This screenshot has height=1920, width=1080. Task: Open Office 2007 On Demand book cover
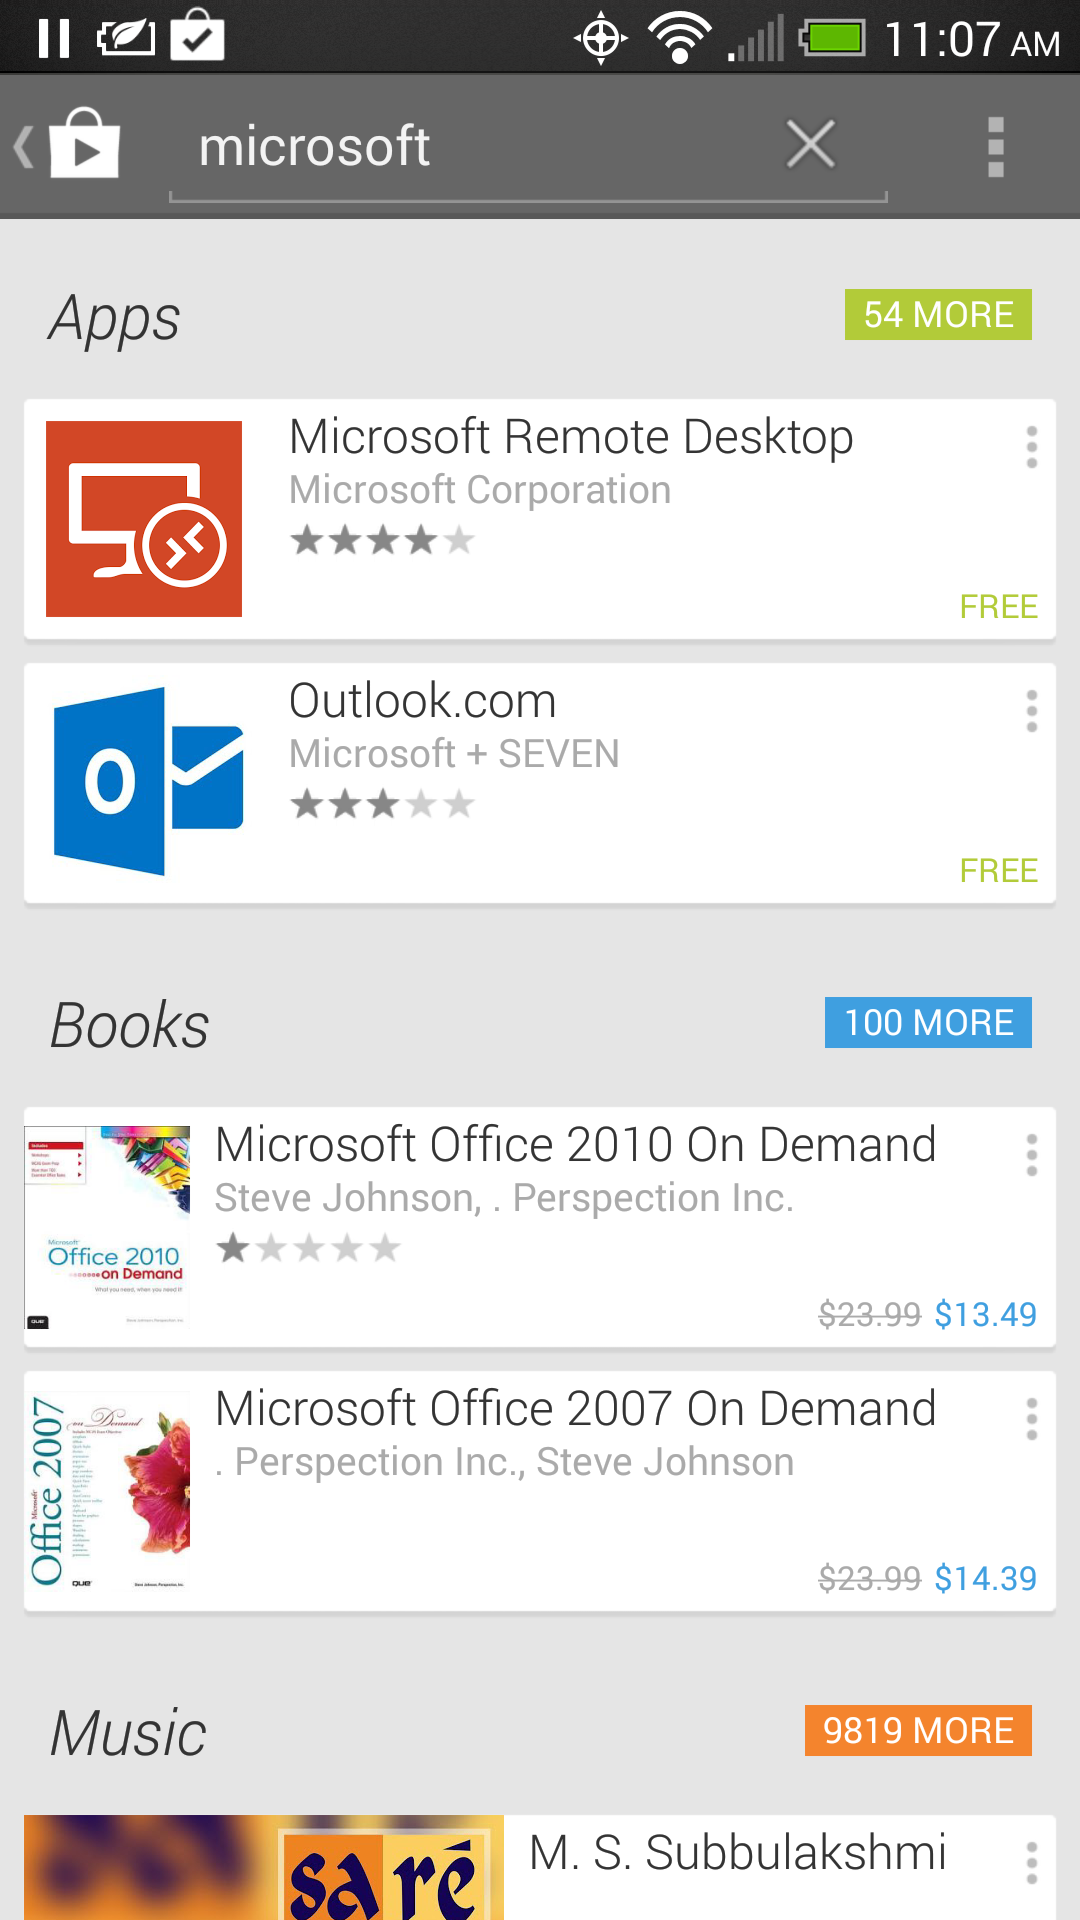click(x=108, y=1491)
